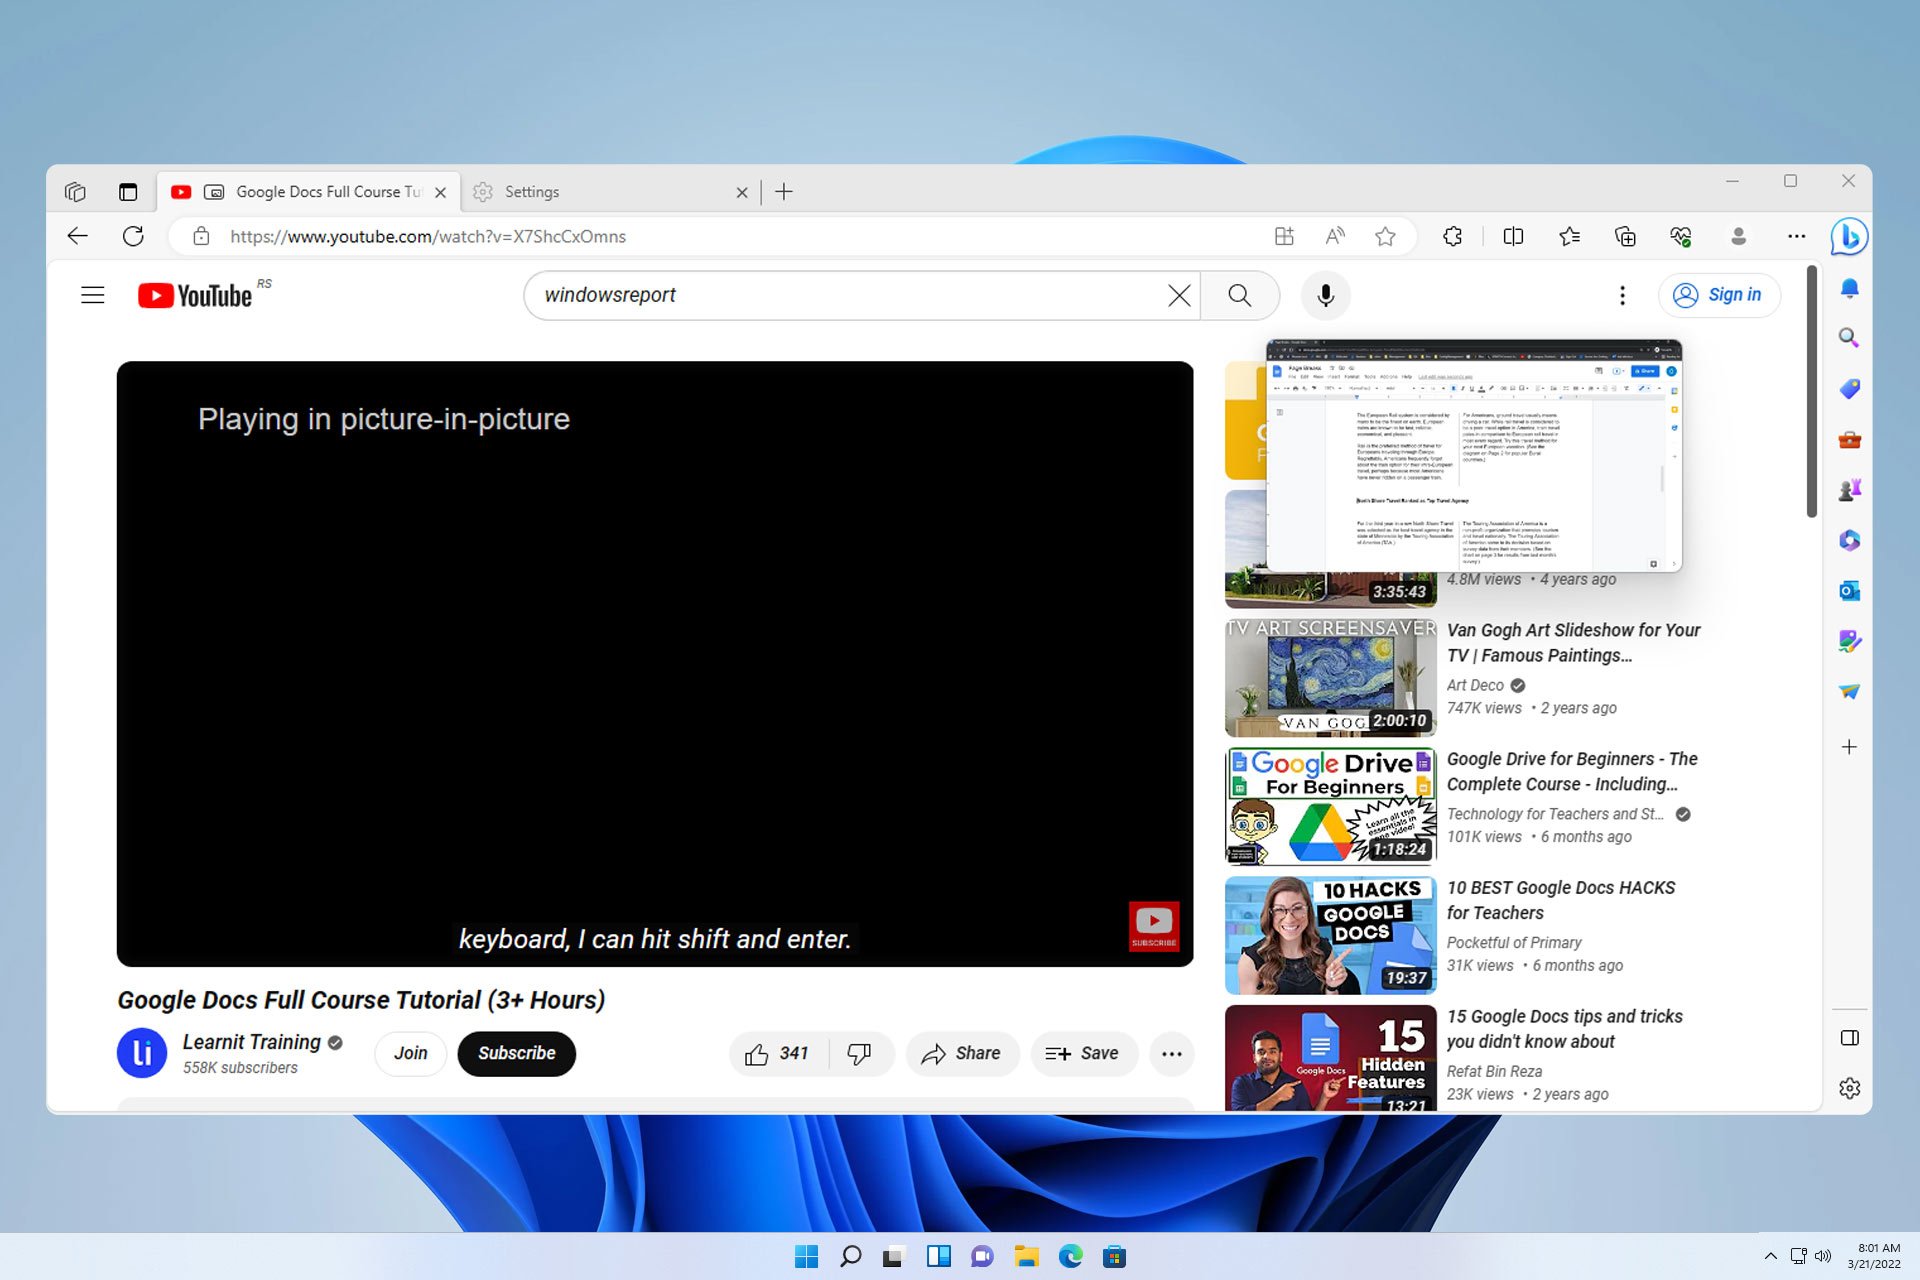Dislike this video
This screenshot has width=1920, height=1280.
coord(860,1053)
